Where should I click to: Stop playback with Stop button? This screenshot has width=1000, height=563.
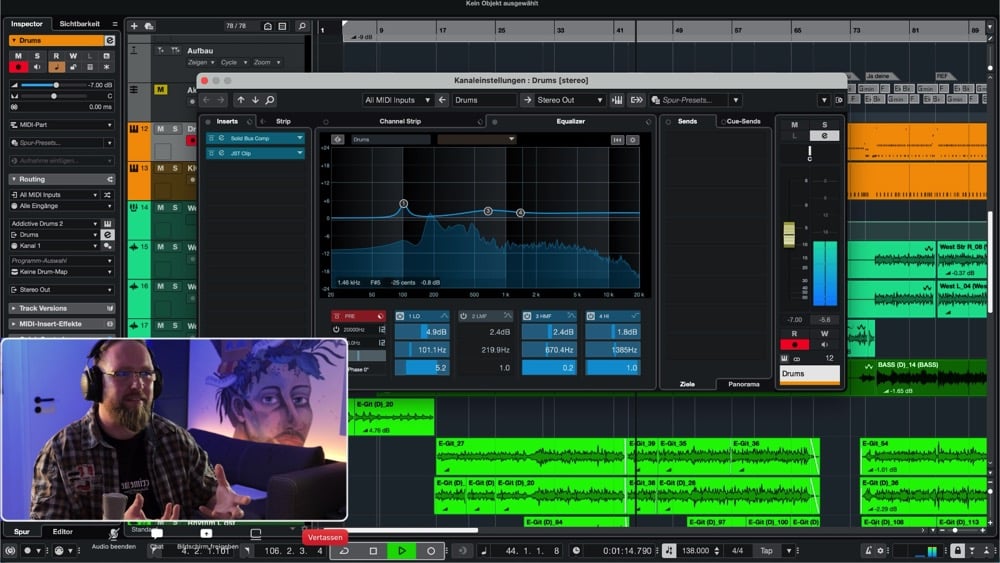click(x=373, y=551)
